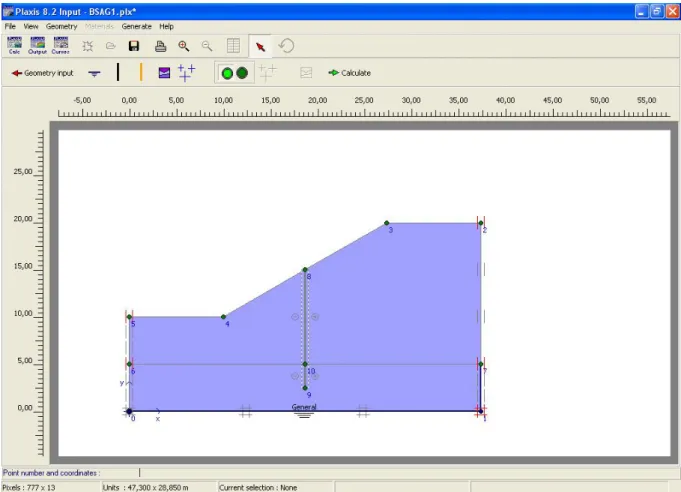This screenshot has height=492, width=681.
Task: Zoom in with the magnifier icon
Action: tap(184, 46)
